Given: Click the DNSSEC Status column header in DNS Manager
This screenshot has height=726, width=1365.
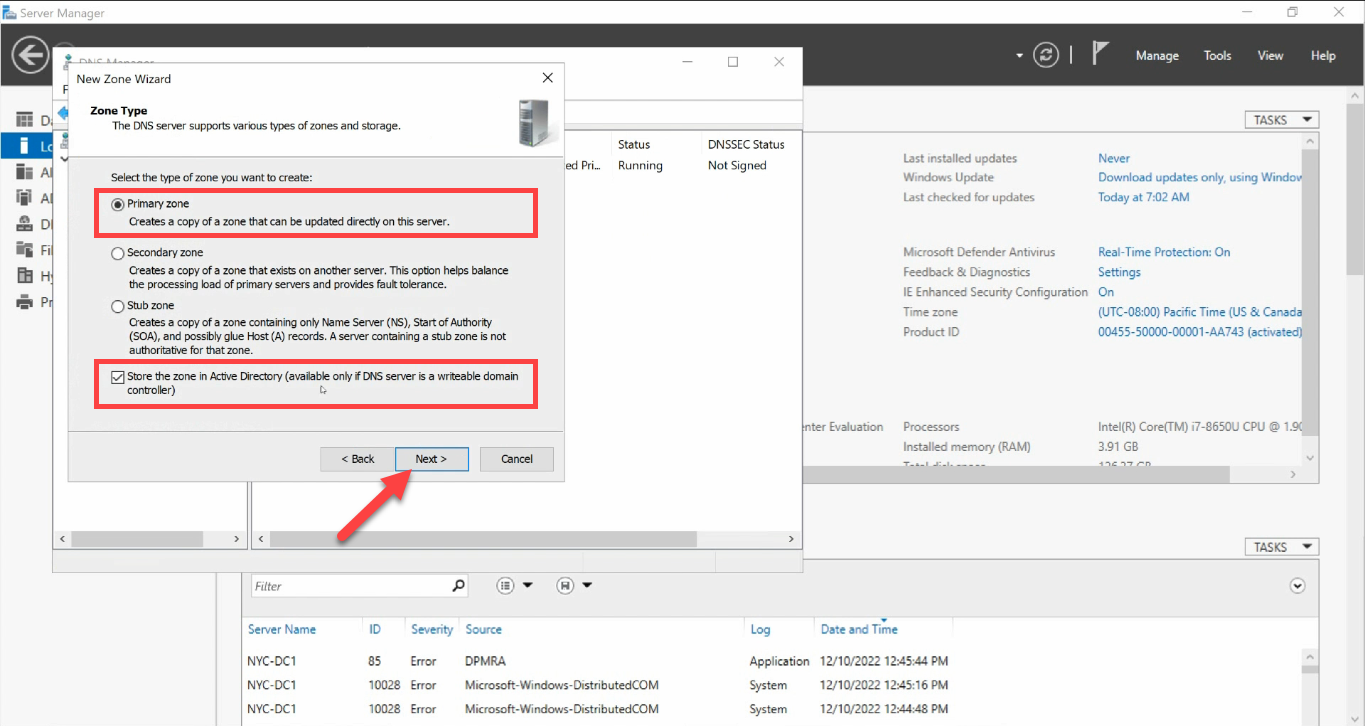Looking at the screenshot, I should point(747,145).
